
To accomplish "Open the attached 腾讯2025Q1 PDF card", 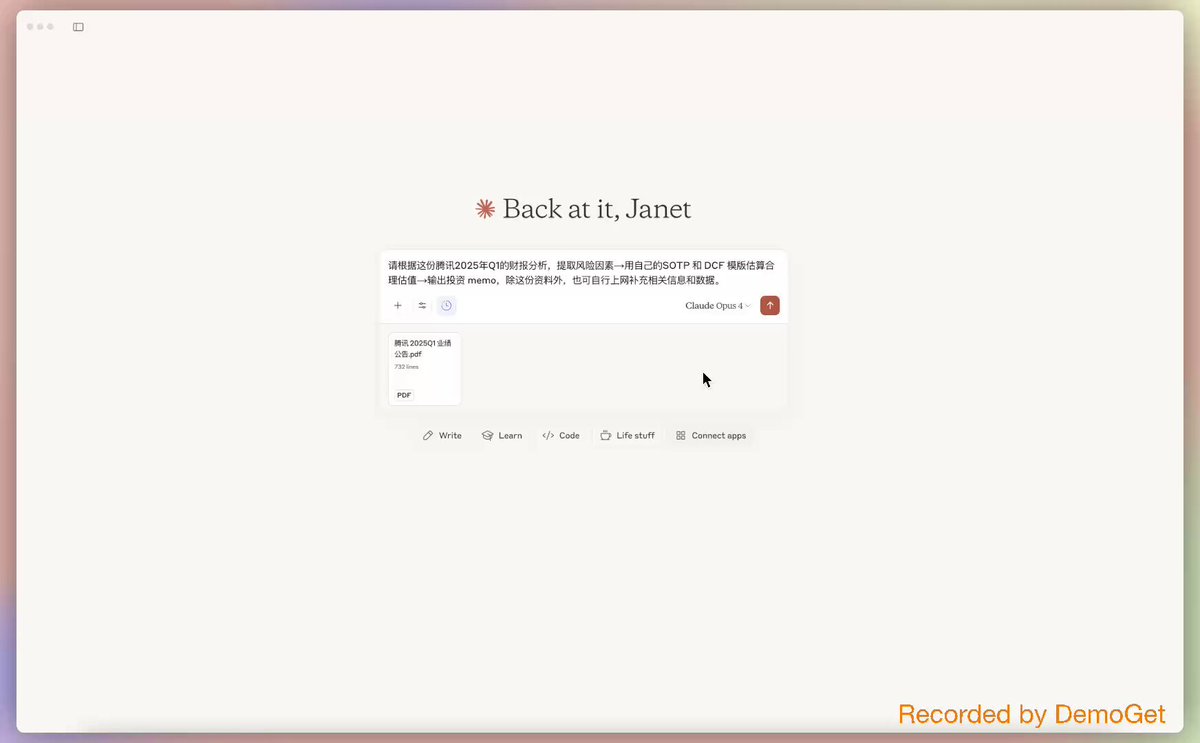I will [x=425, y=369].
